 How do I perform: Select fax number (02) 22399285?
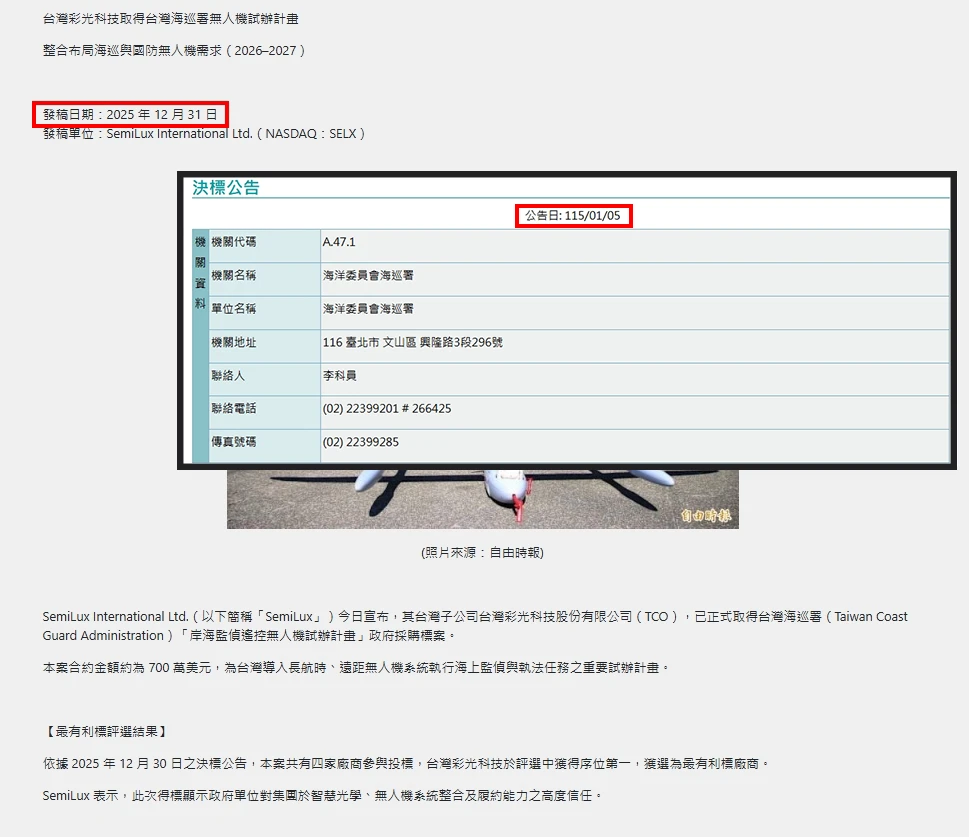pyautogui.click(x=360, y=442)
